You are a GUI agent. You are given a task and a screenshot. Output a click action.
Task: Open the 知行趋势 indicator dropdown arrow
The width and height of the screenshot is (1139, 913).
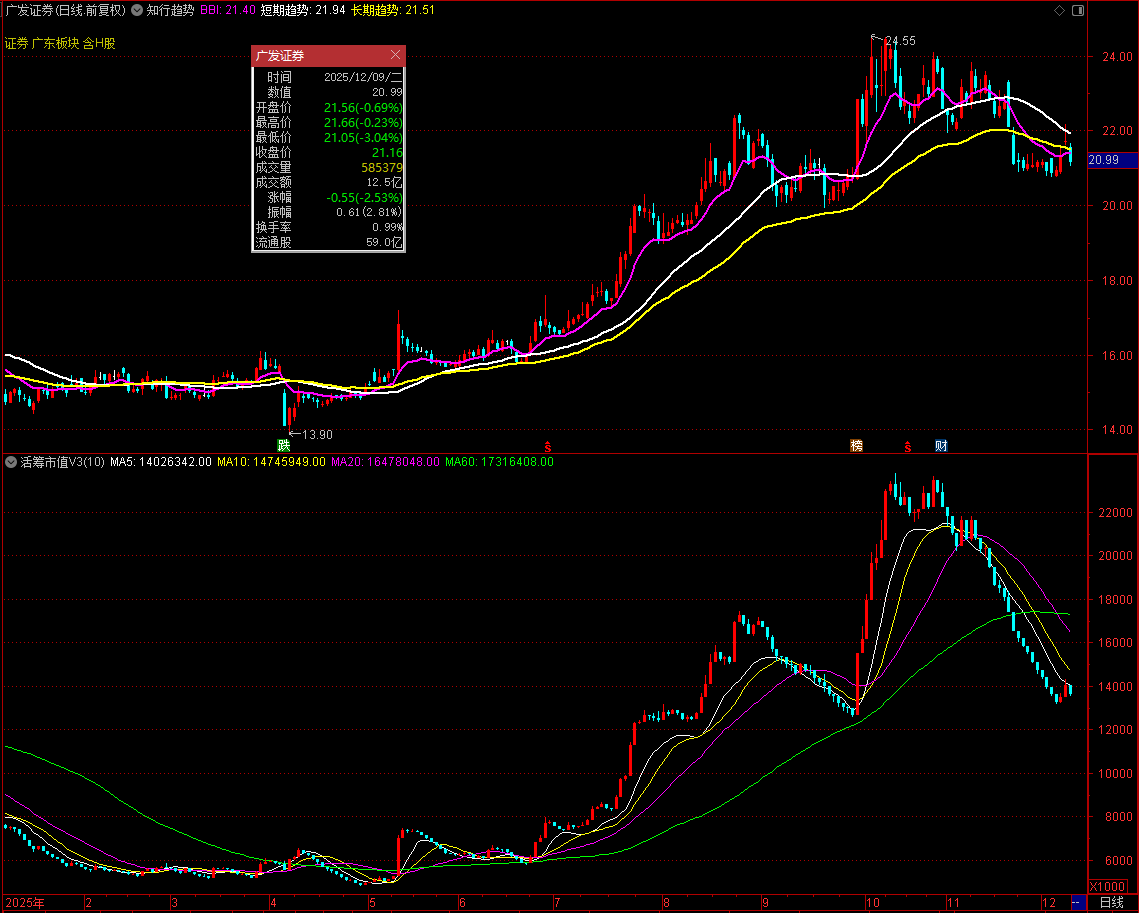(x=137, y=10)
